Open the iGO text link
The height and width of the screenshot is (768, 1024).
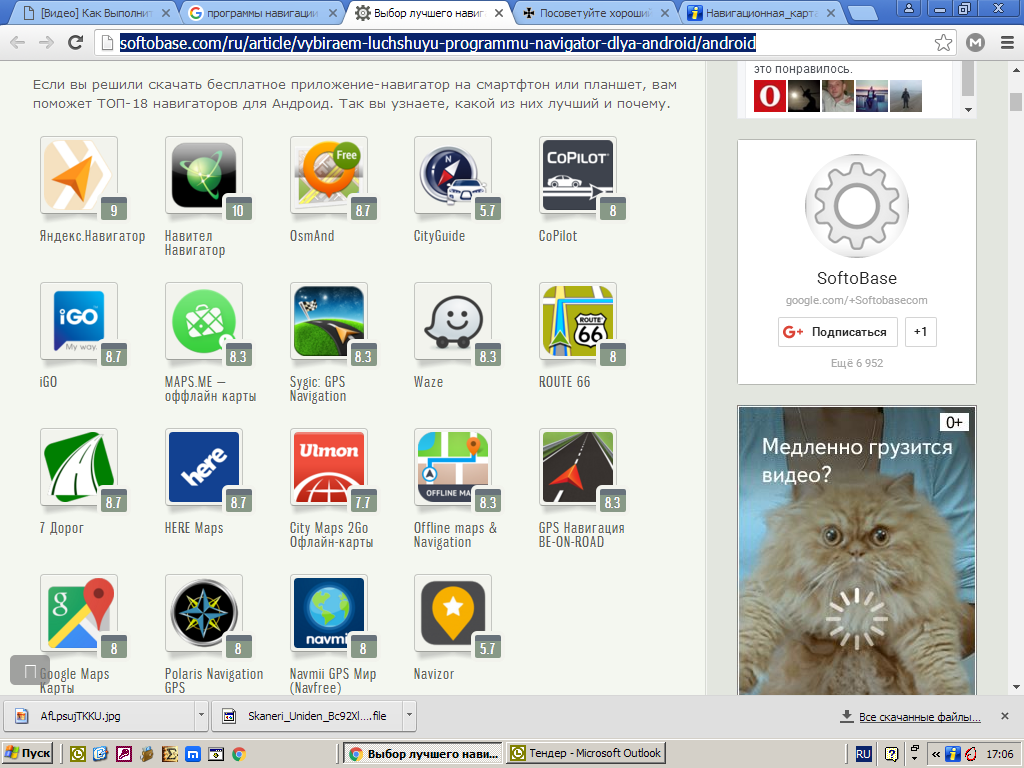pyautogui.click(x=48, y=382)
